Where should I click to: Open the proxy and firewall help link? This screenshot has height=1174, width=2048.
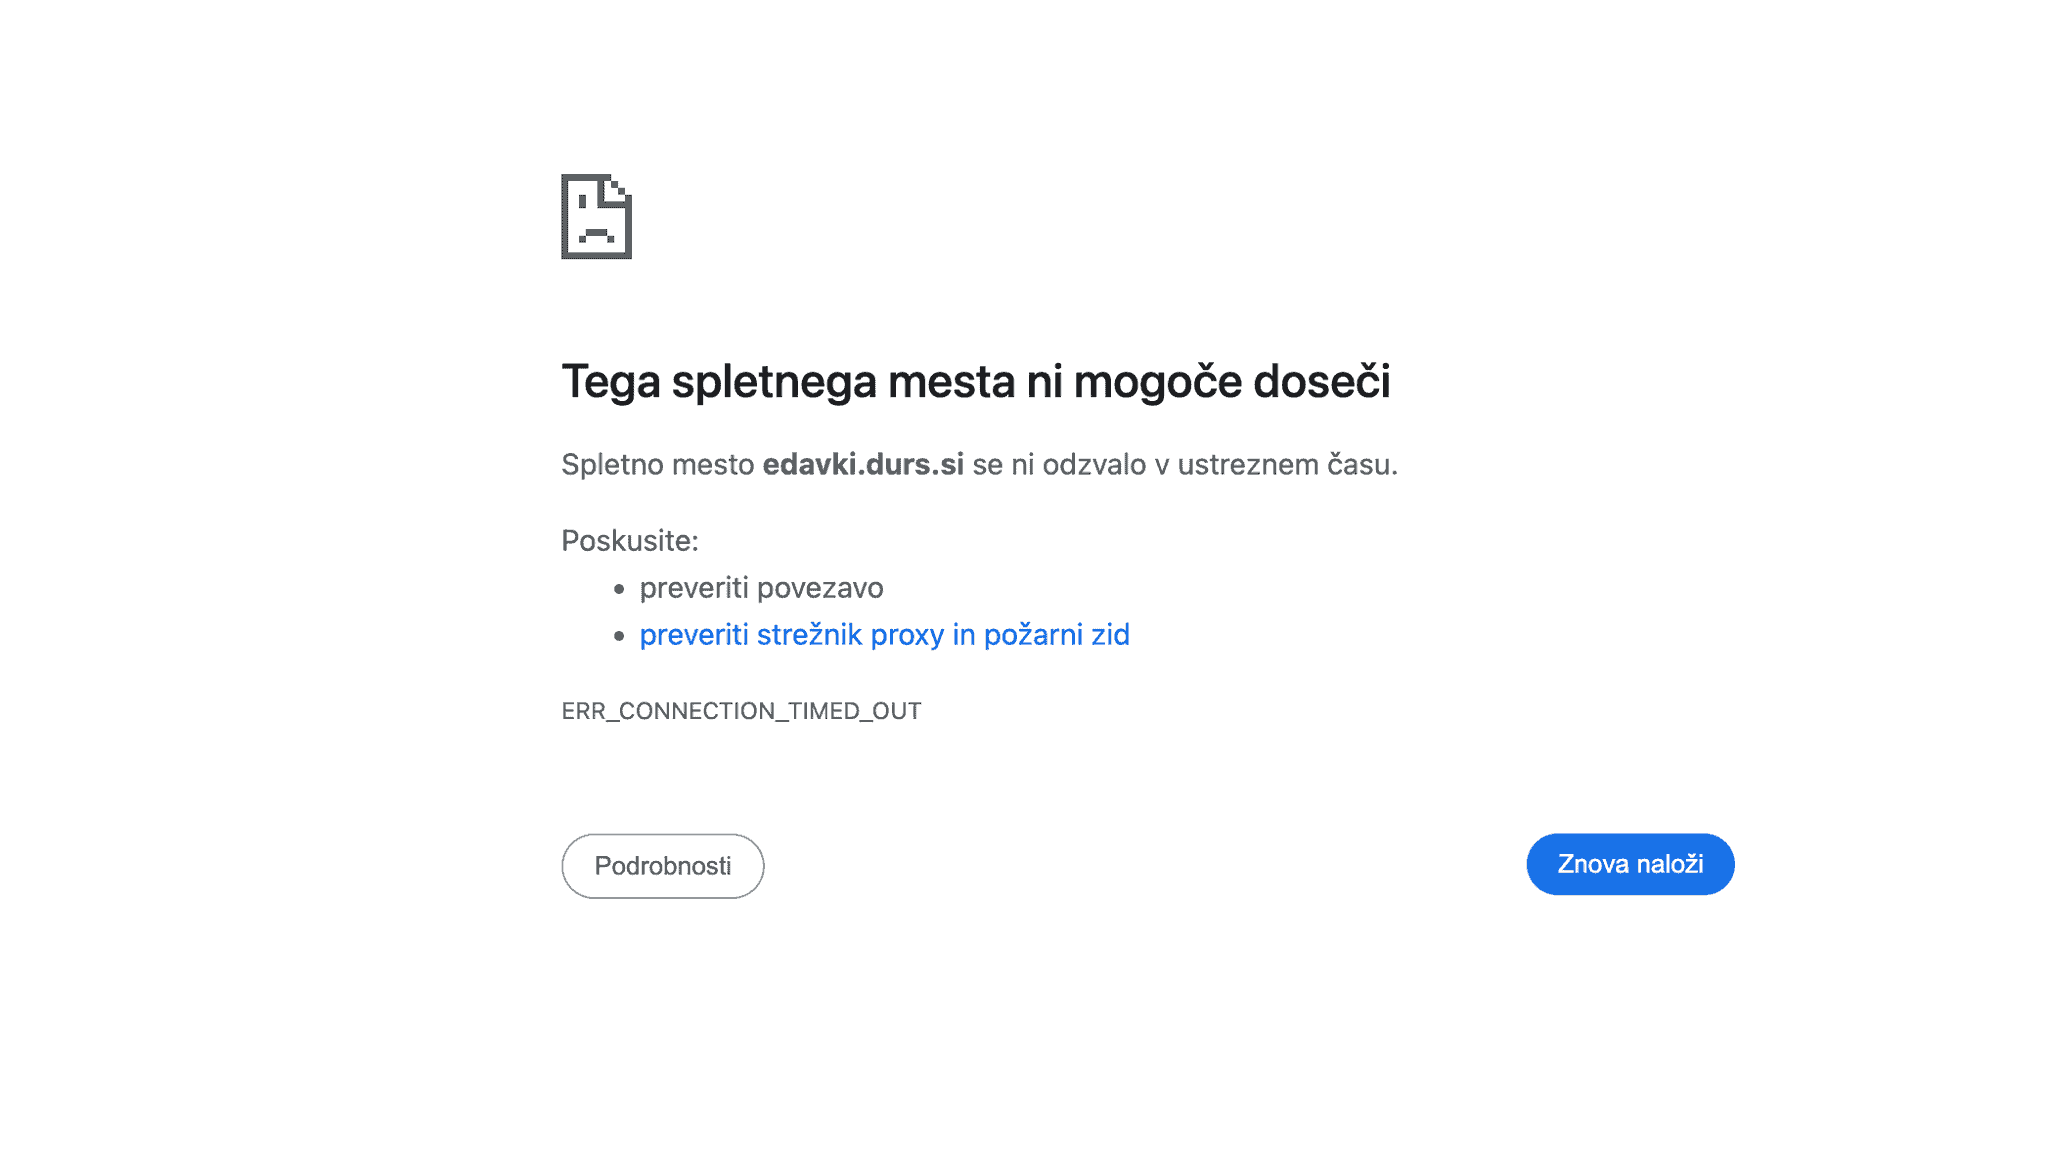(884, 634)
